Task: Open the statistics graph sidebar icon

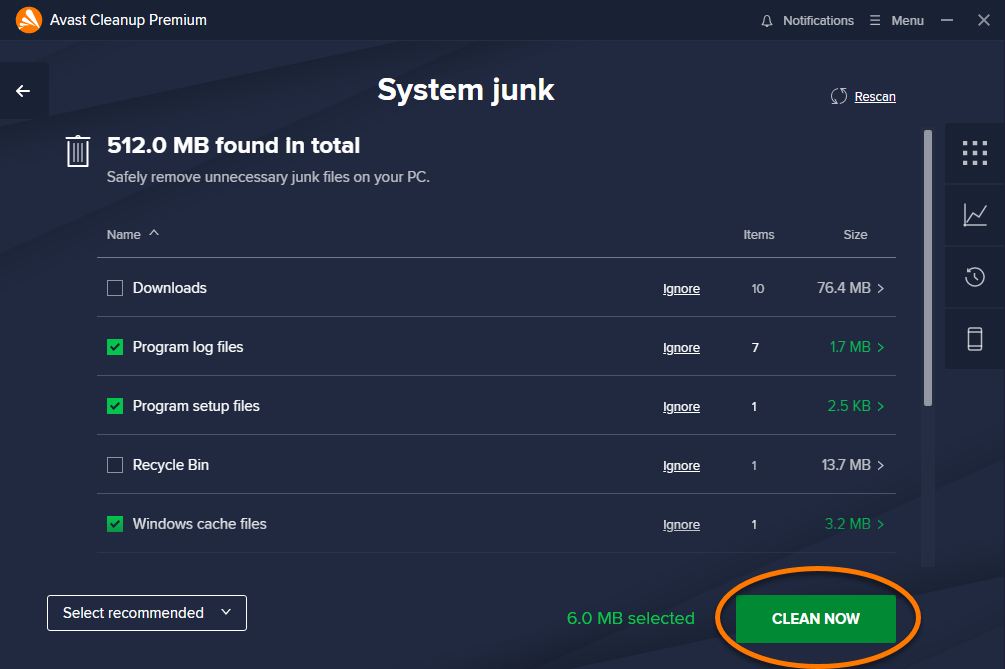Action: click(x=974, y=215)
